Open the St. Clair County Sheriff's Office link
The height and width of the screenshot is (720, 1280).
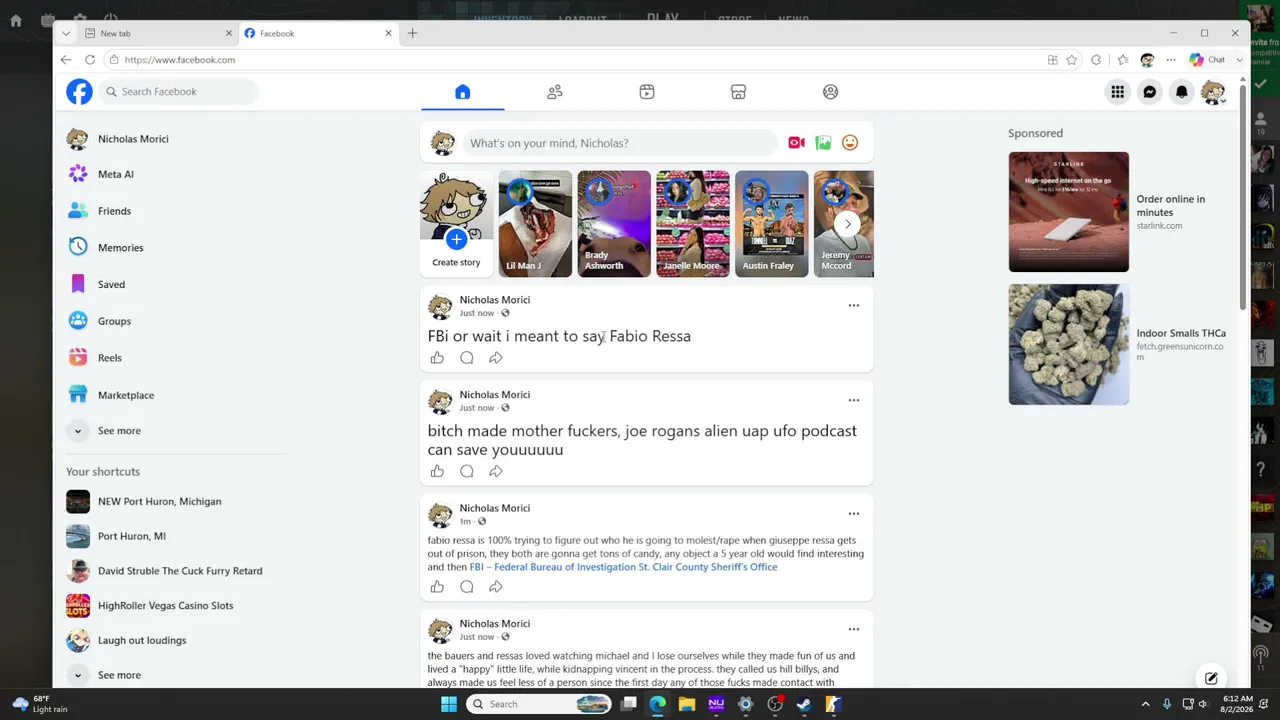click(x=708, y=567)
